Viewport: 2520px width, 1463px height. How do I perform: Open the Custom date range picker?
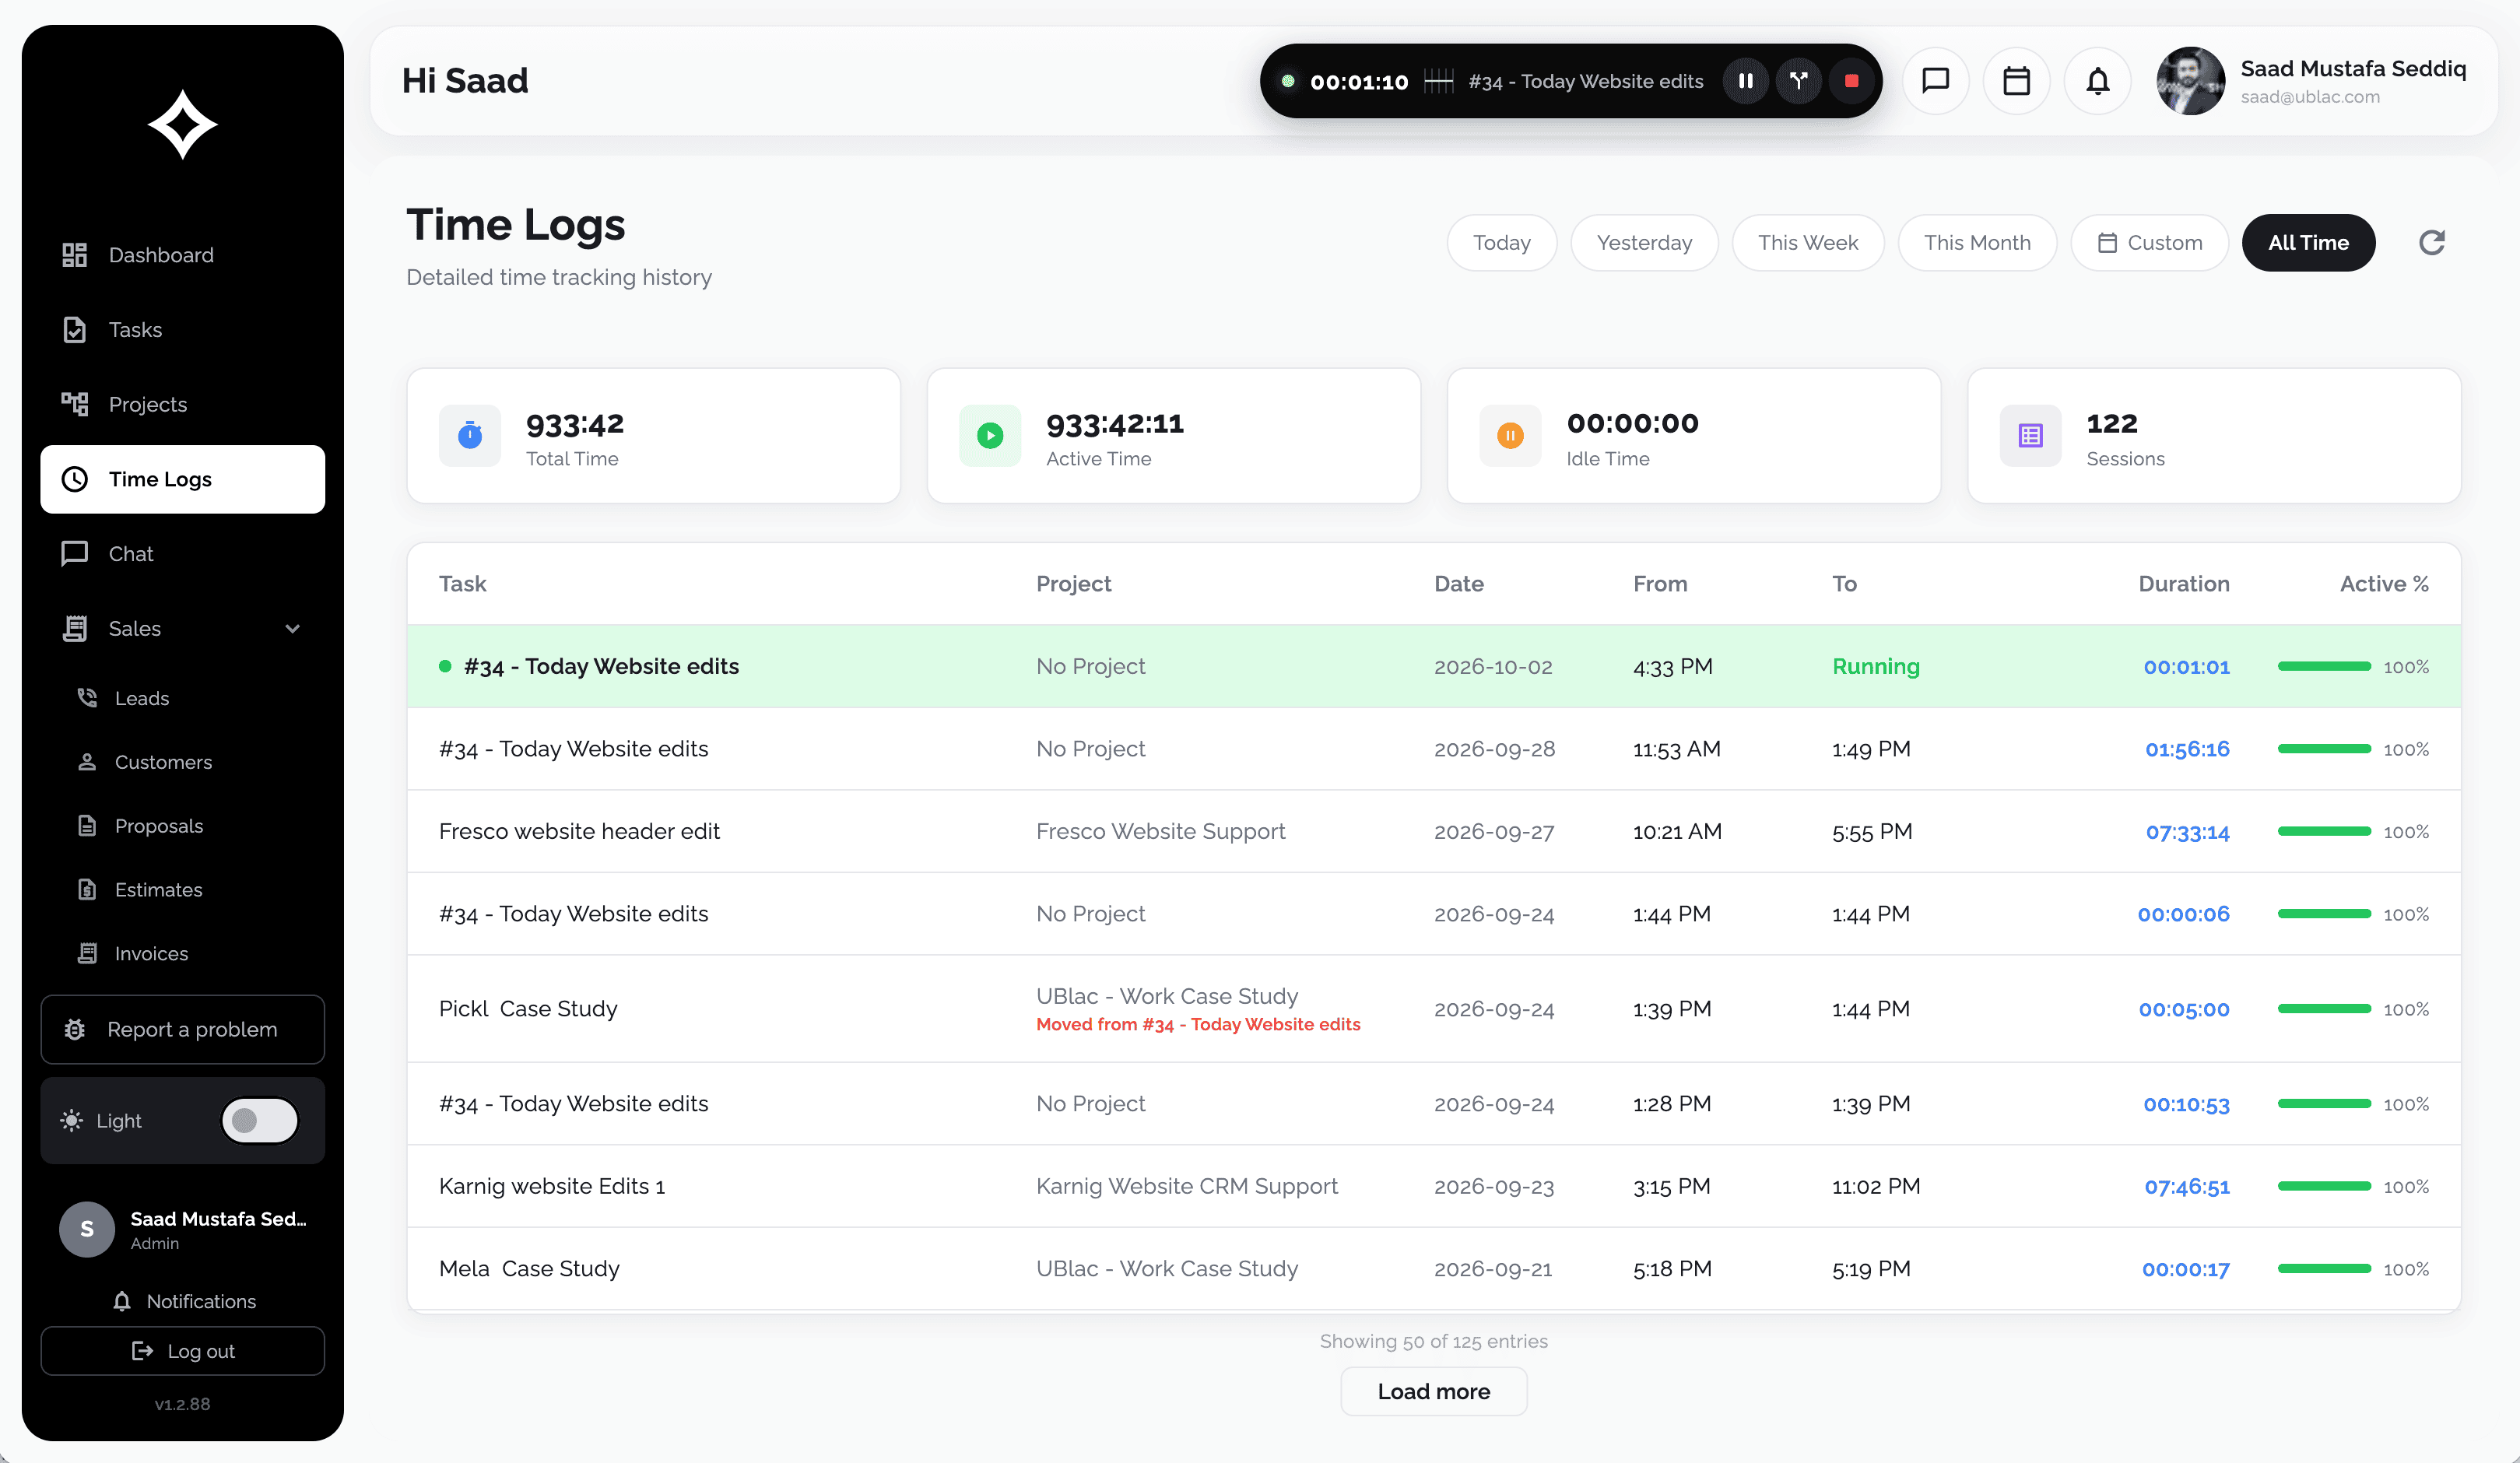tap(2149, 243)
